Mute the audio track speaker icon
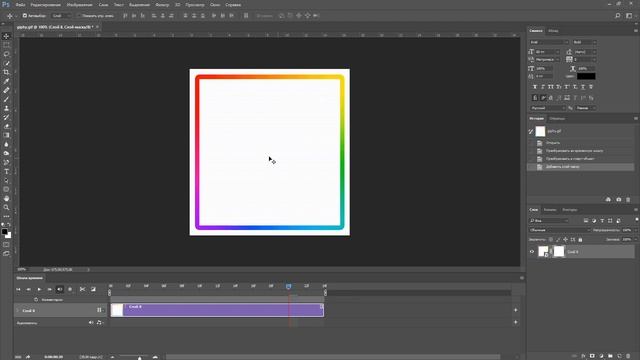This screenshot has width=640, height=360. point(91,322)
